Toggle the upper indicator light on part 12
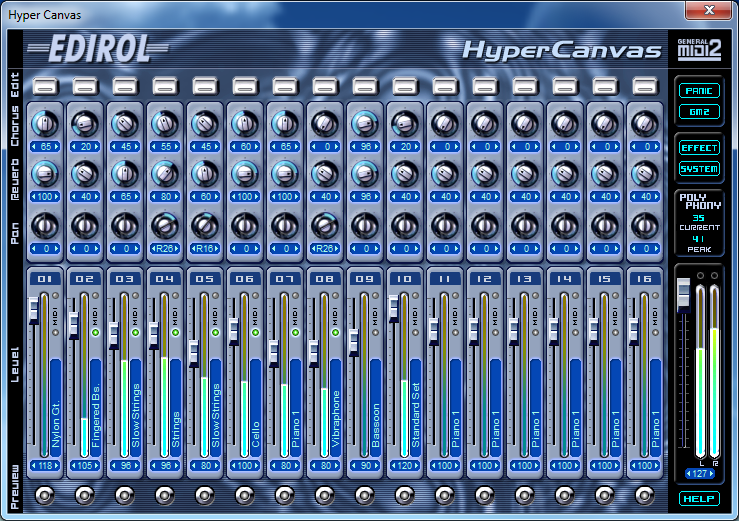This screenshot has width=739, height=521. [496, 296]
